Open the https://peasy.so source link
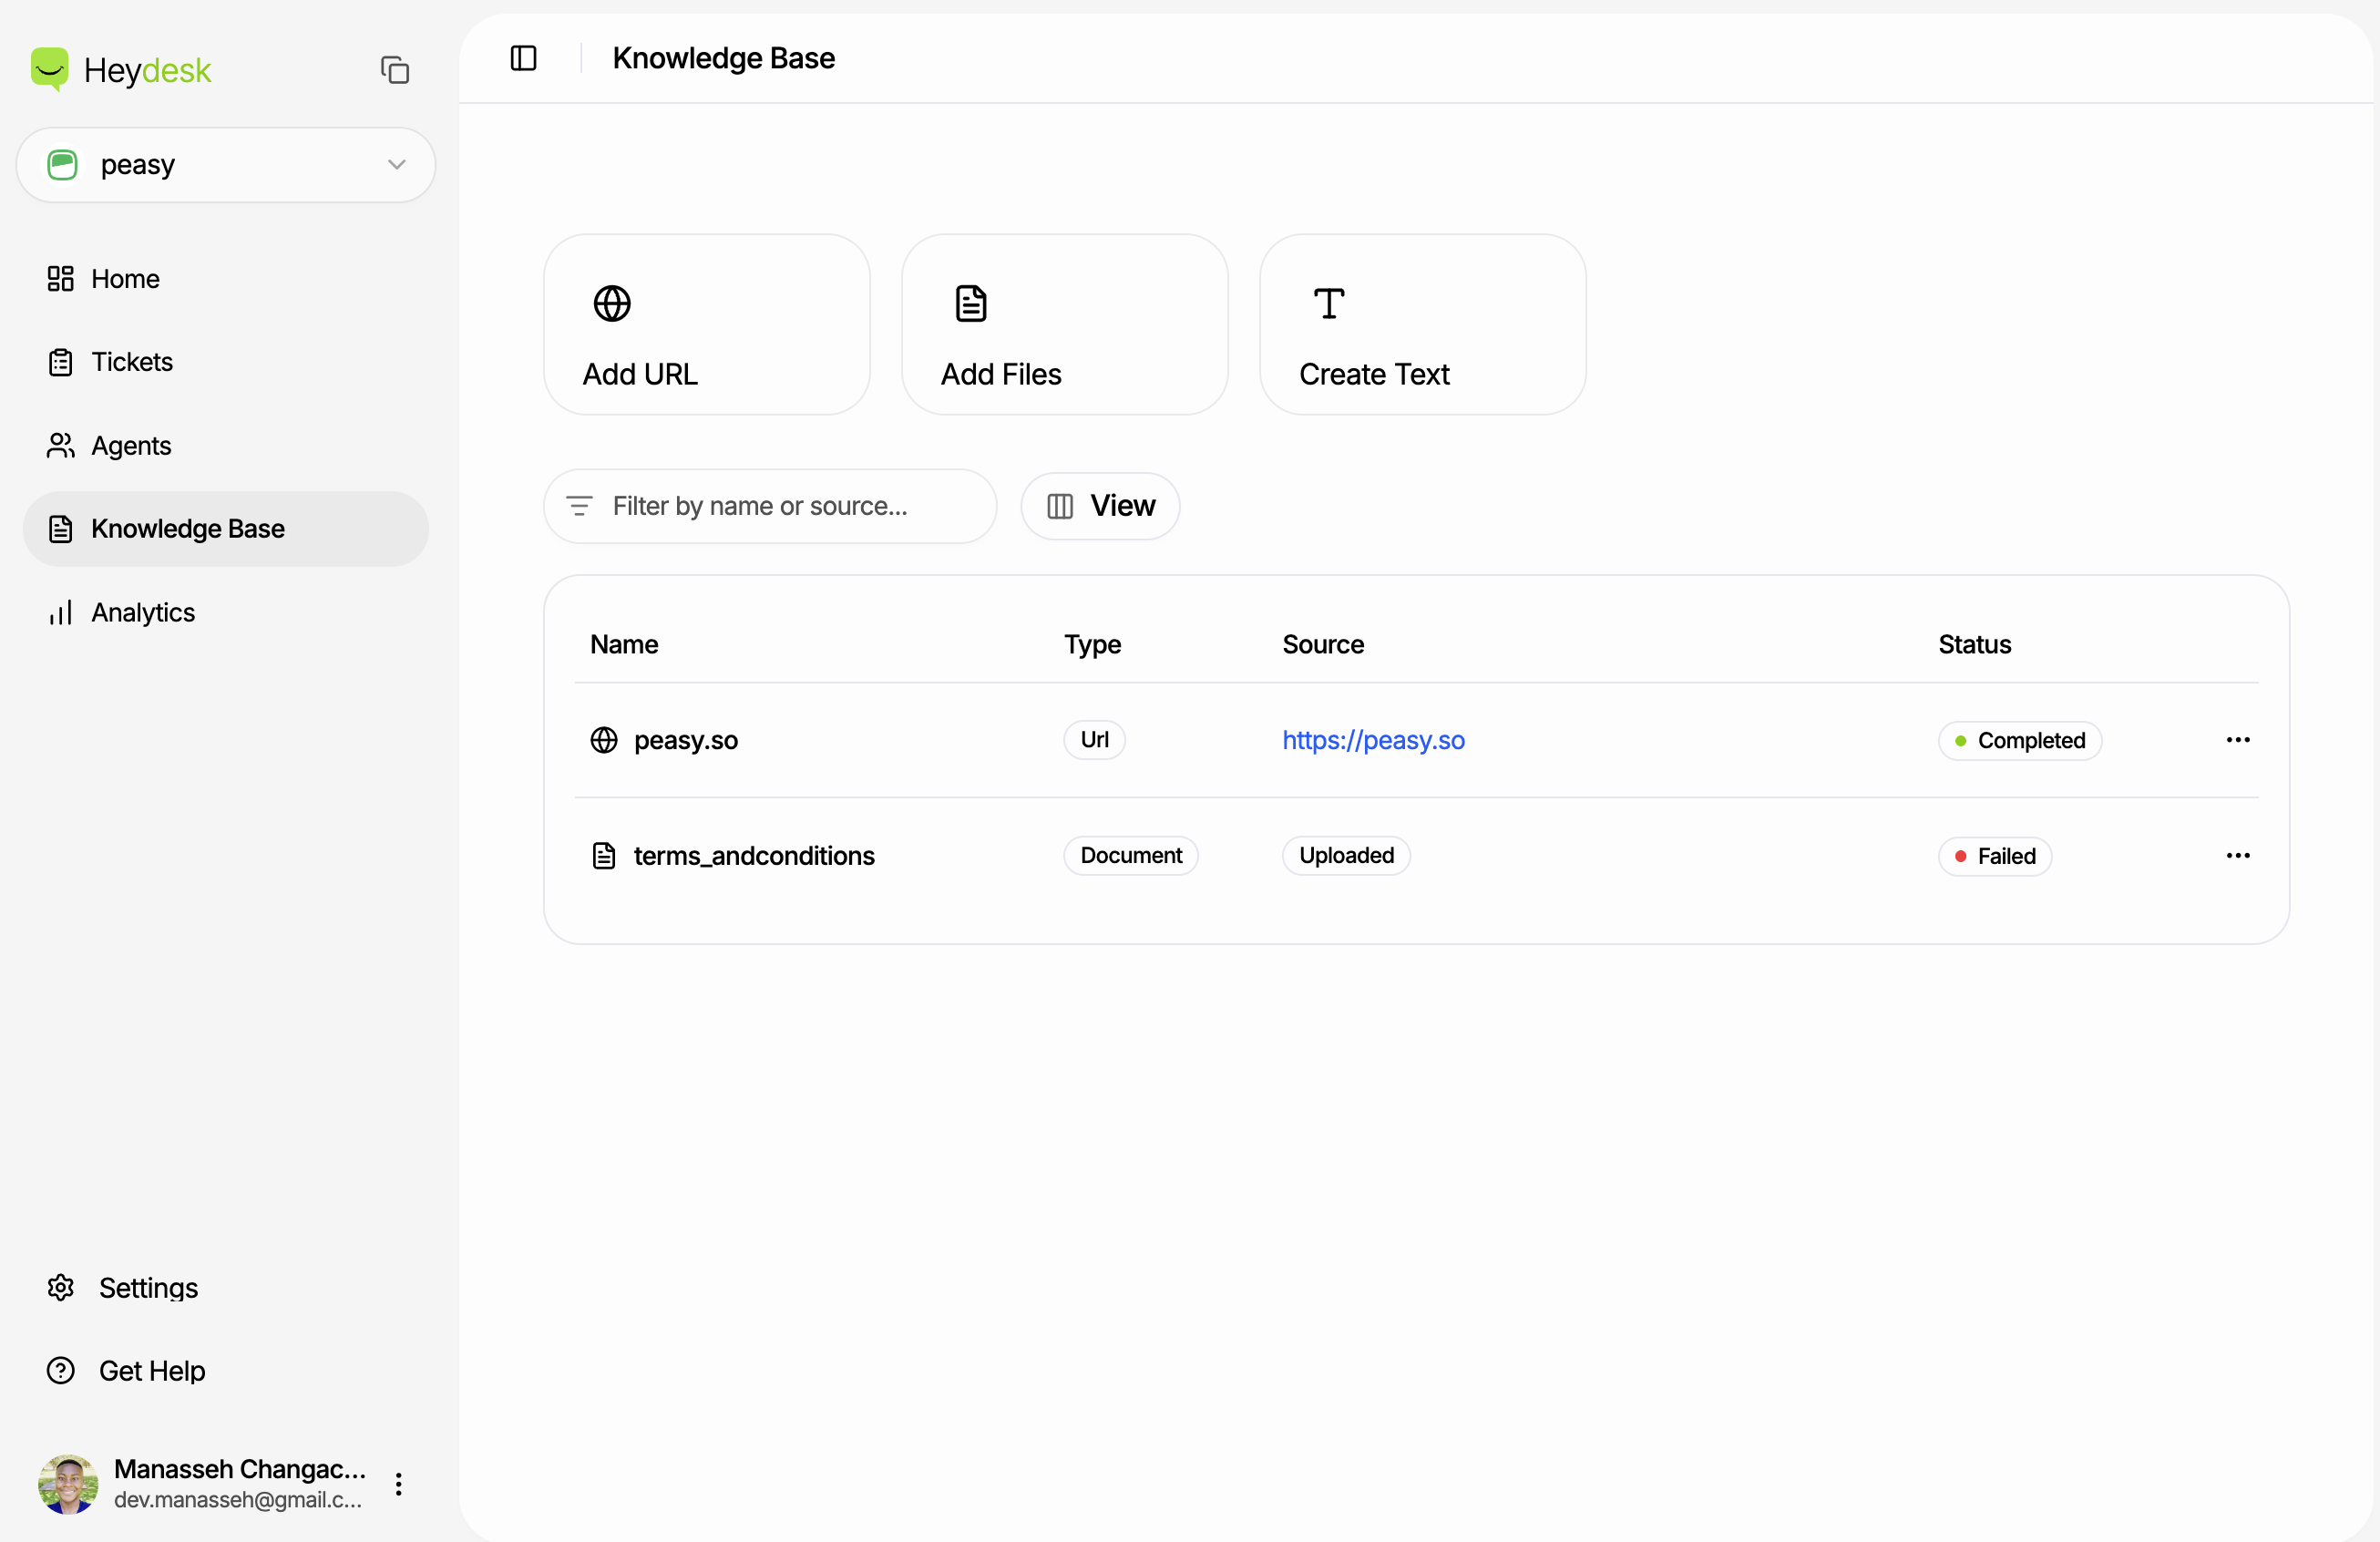Viewport: 2380px width, 1542px height. (x=1373, y=740)
